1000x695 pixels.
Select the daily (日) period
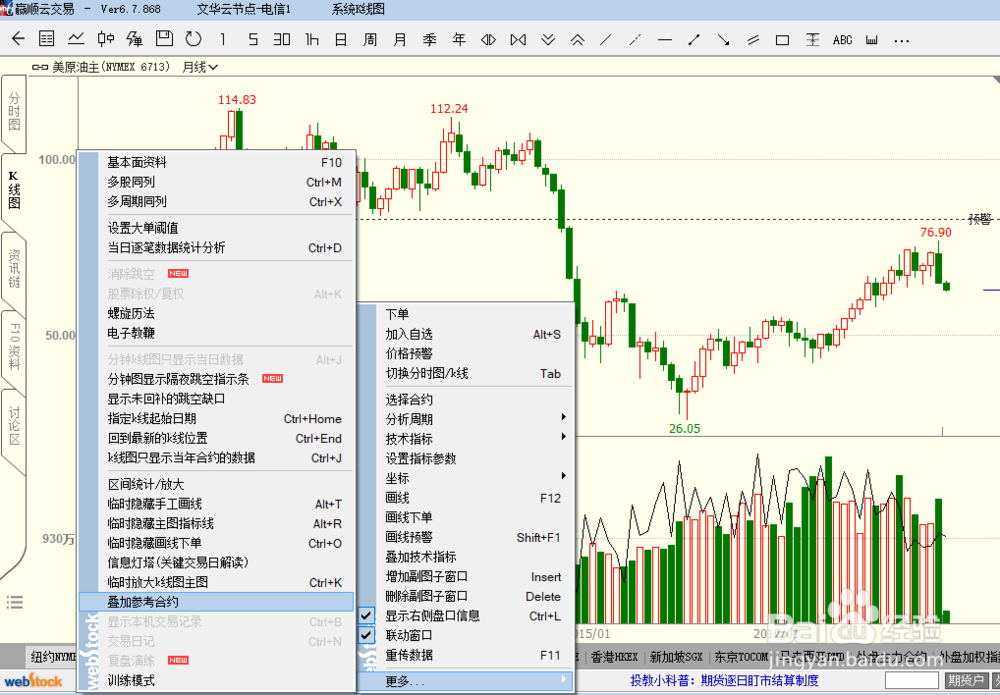341,40
